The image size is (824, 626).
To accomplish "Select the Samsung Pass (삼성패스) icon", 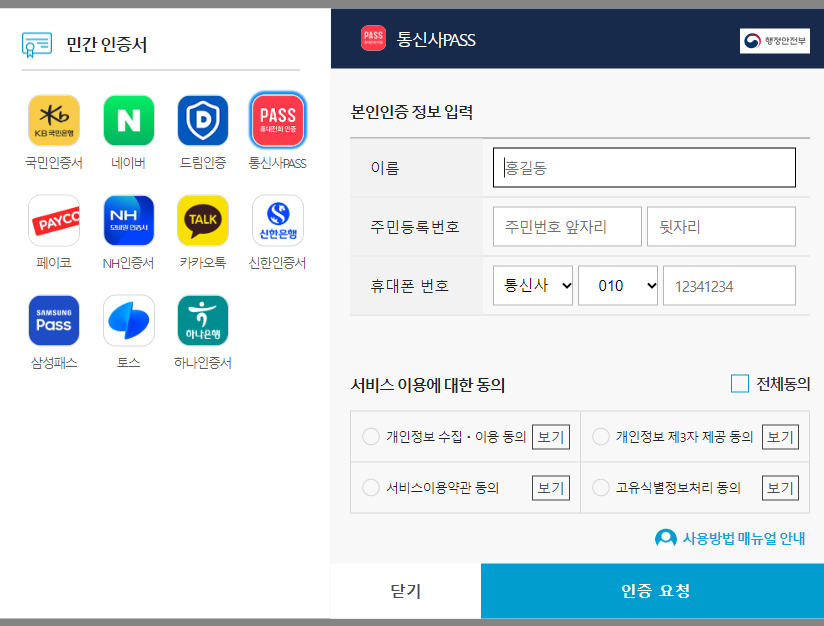I will (x=54, y=320).
